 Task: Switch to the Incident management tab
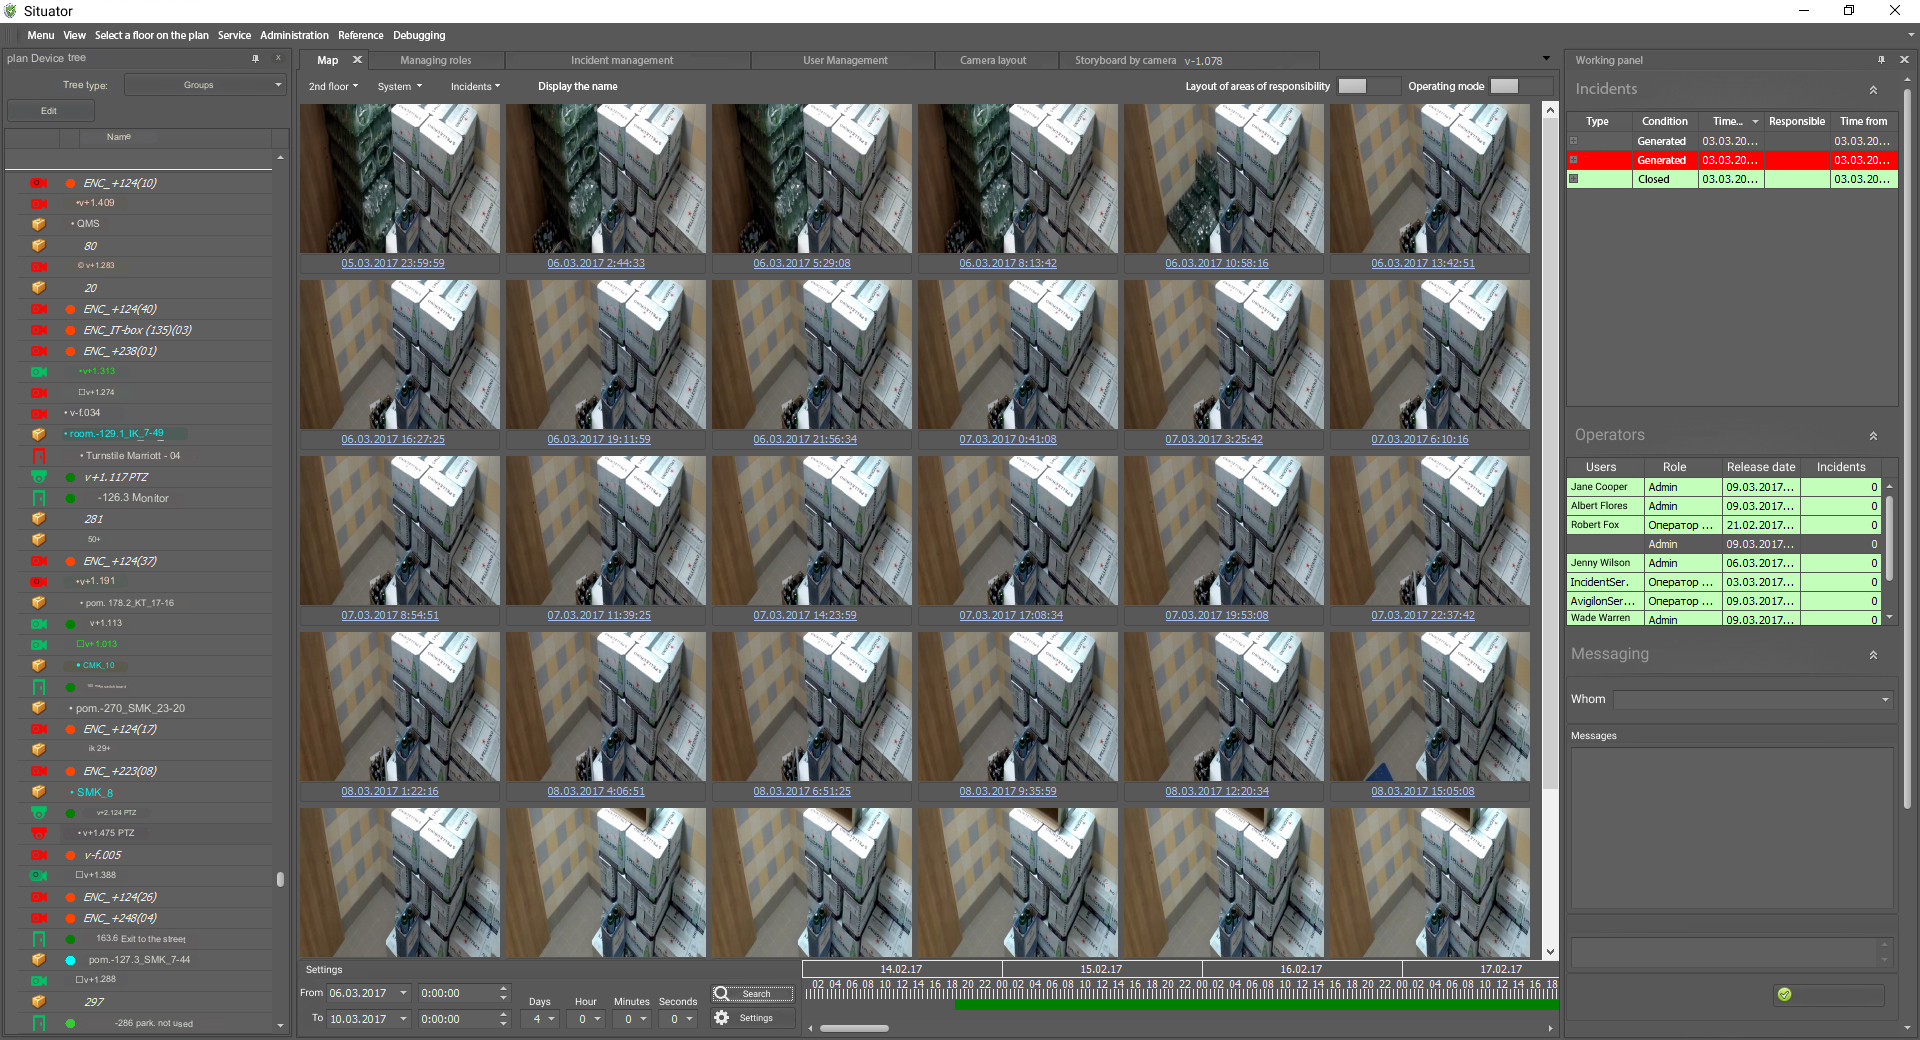pos(621,61)
